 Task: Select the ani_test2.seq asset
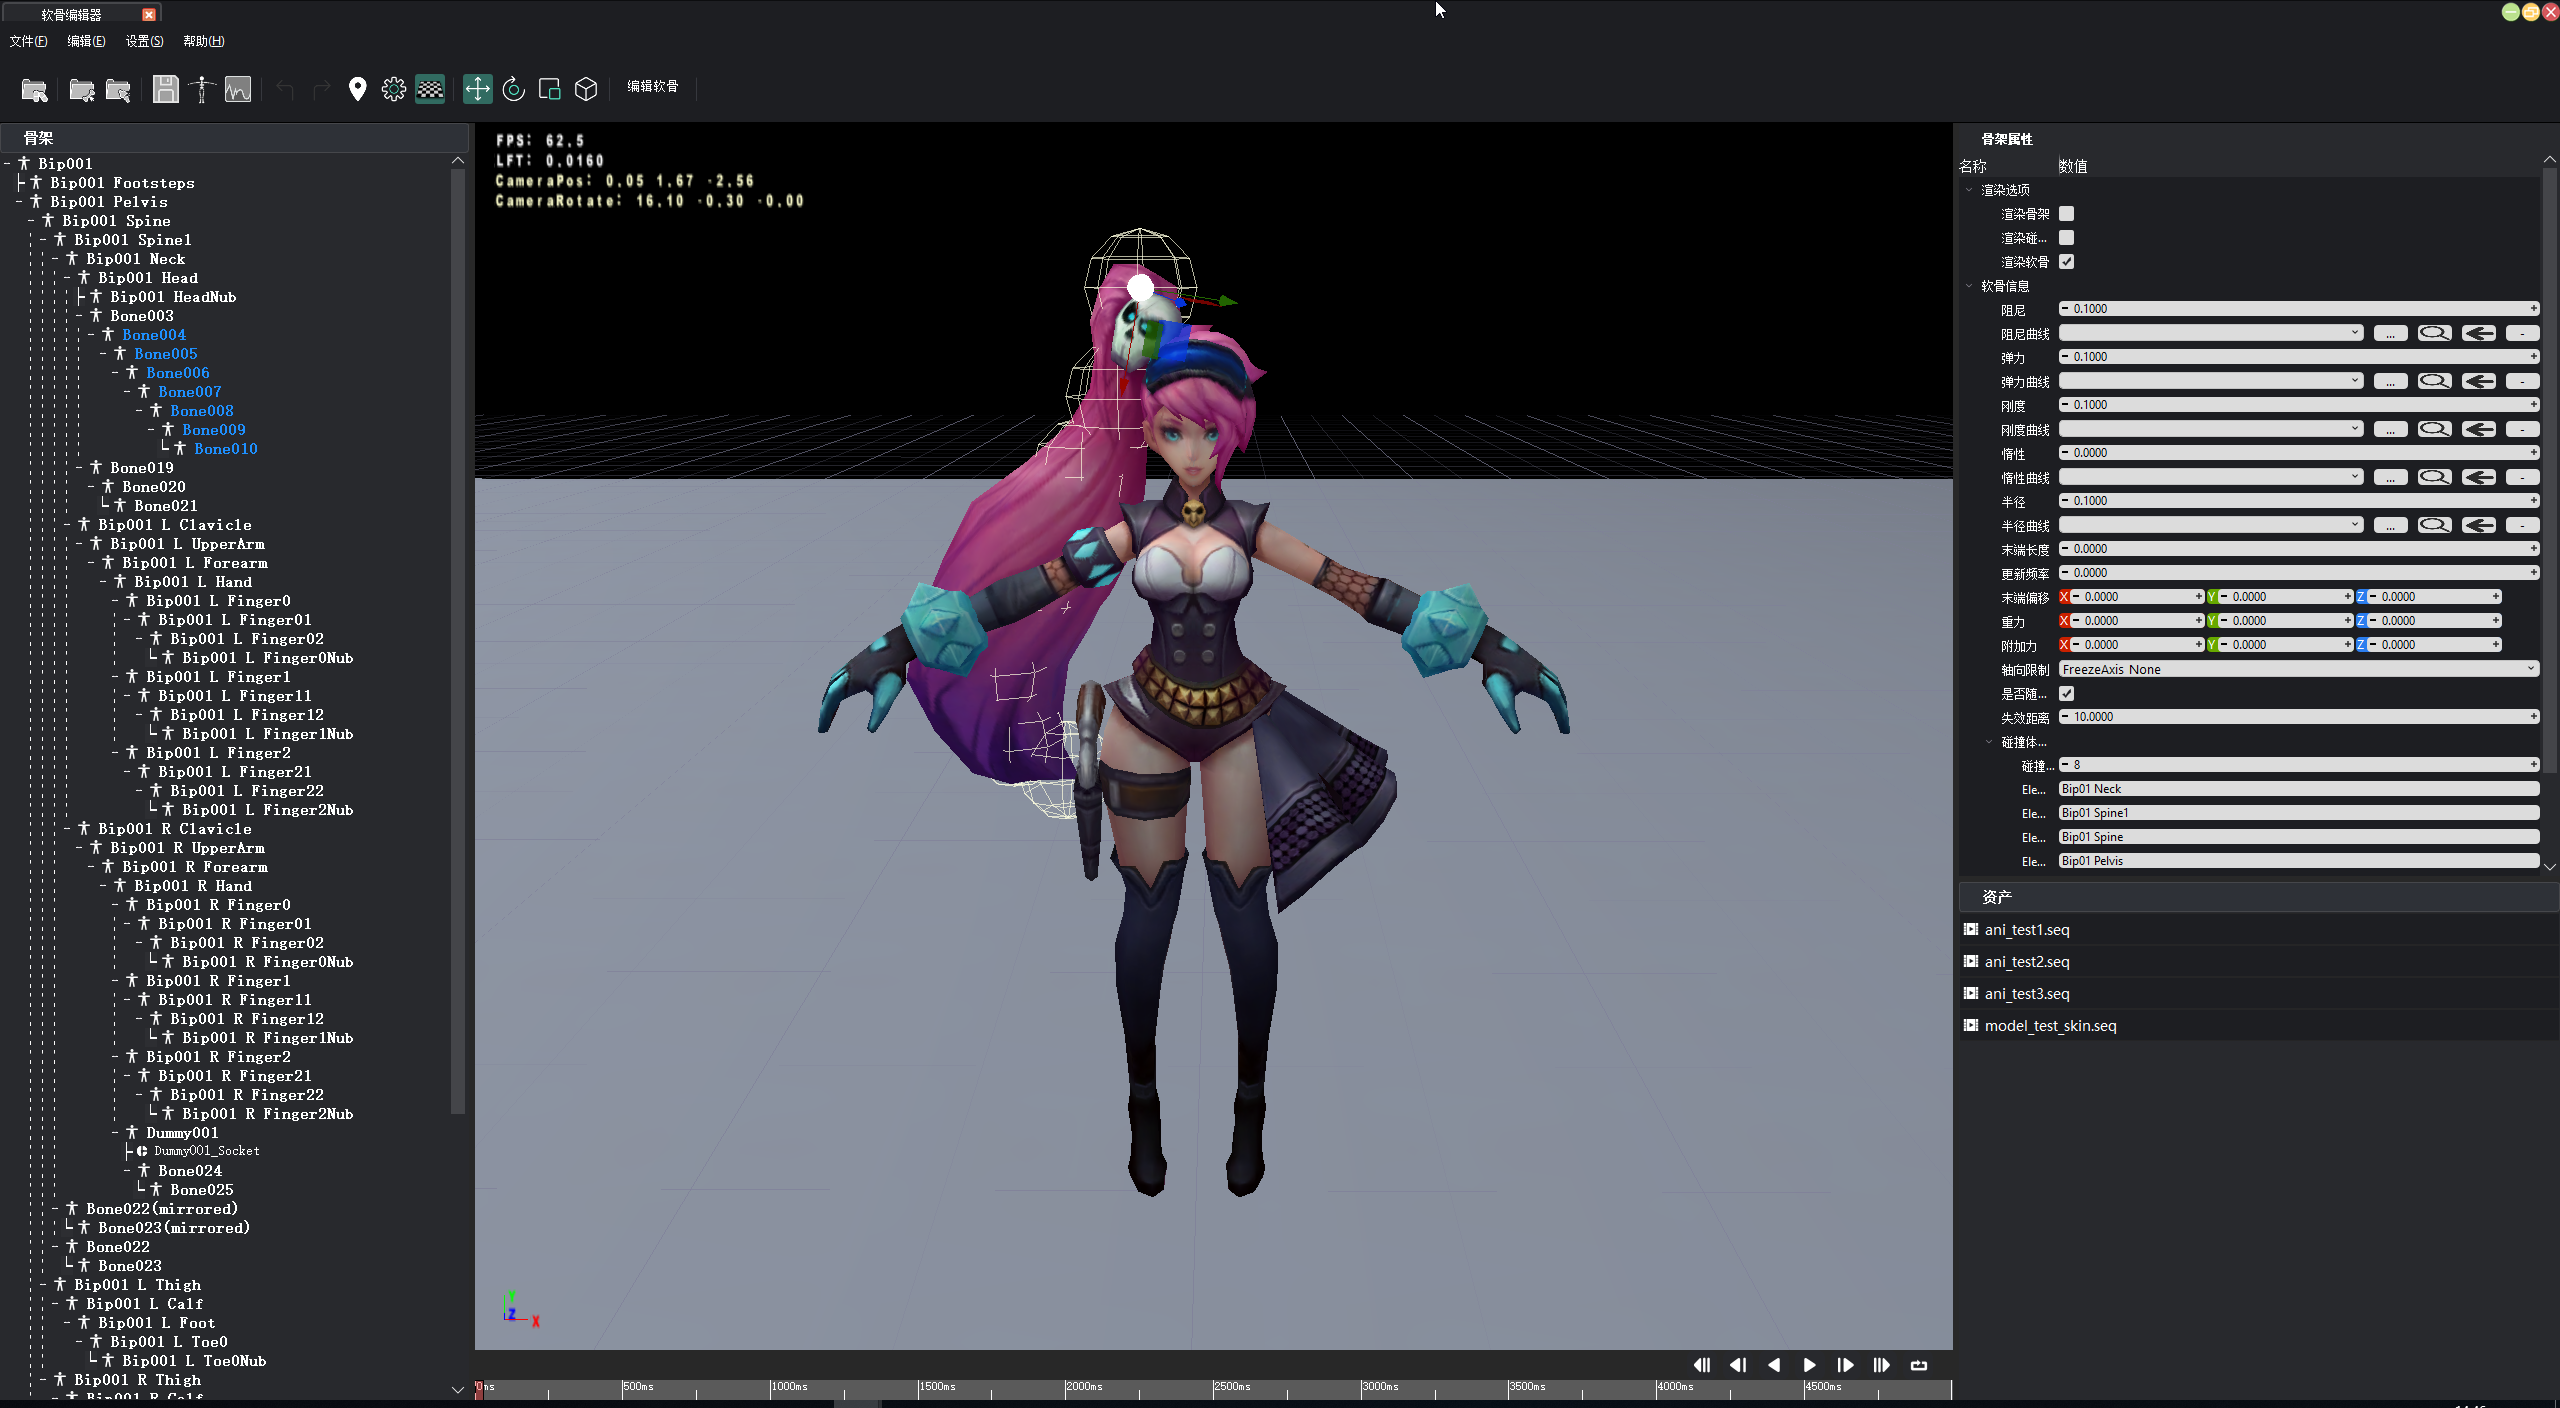2027,962
